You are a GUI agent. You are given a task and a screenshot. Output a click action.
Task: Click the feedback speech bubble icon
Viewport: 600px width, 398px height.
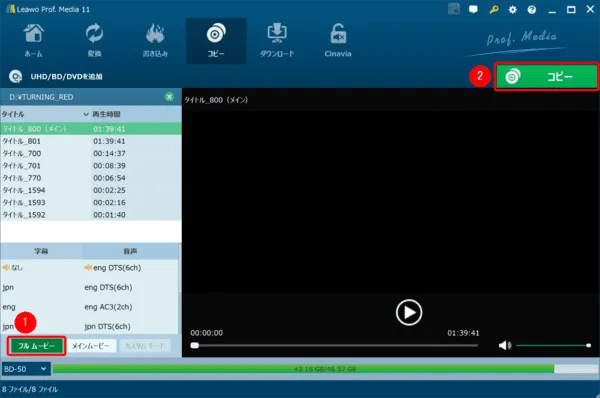point(473,9)
